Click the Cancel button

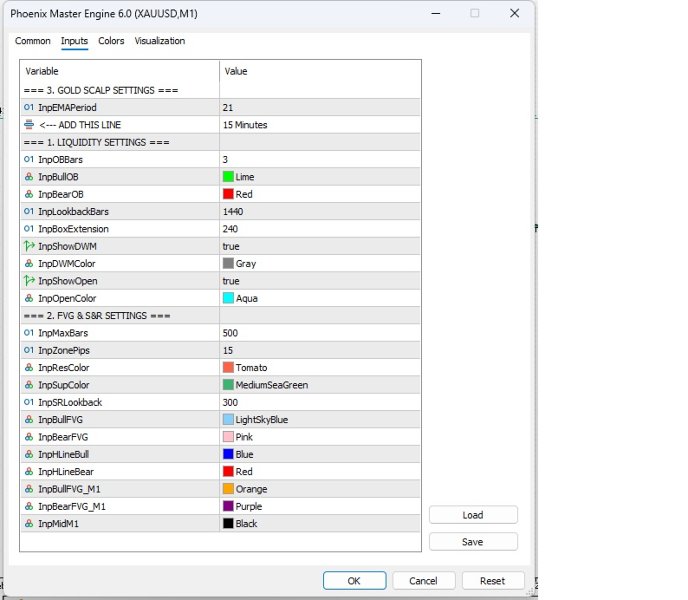tap(423, 581)
